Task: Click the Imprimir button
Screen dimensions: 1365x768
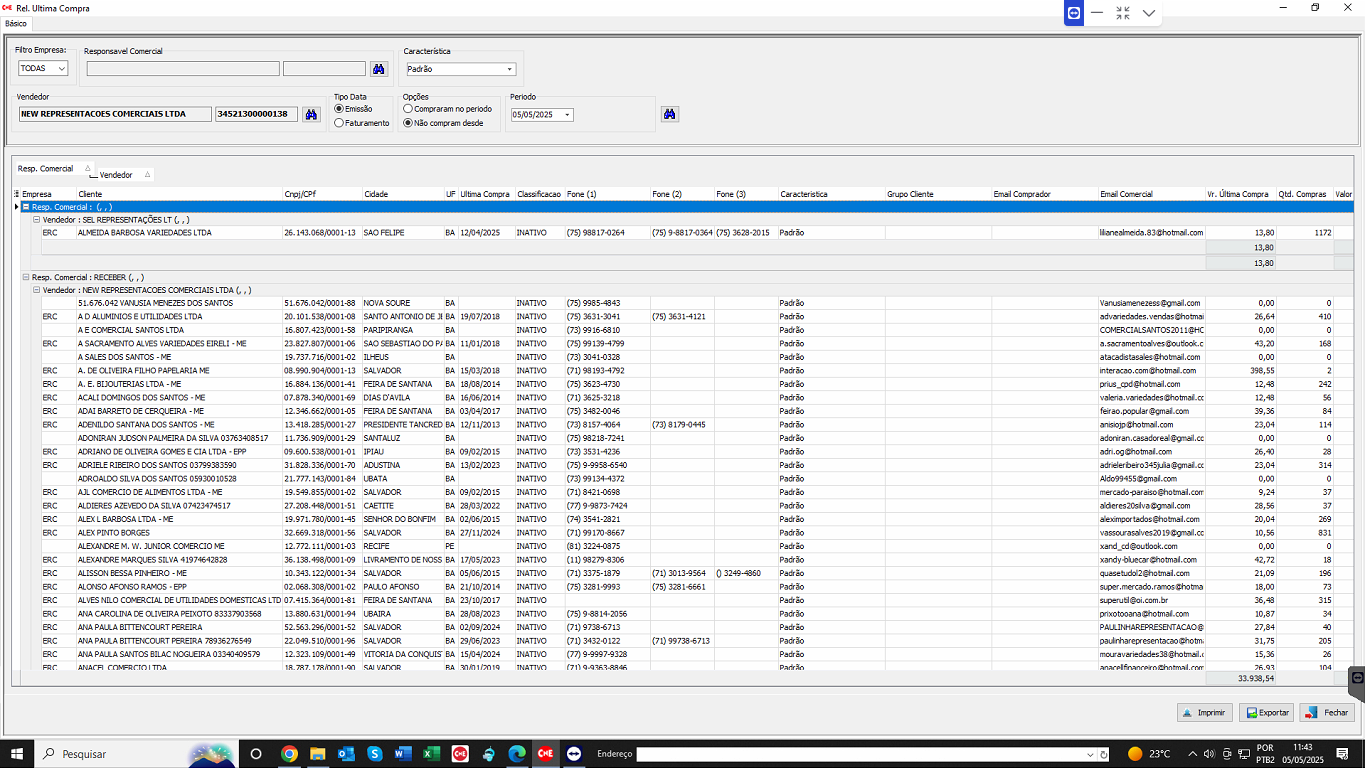Action: tap(1204, 713)
